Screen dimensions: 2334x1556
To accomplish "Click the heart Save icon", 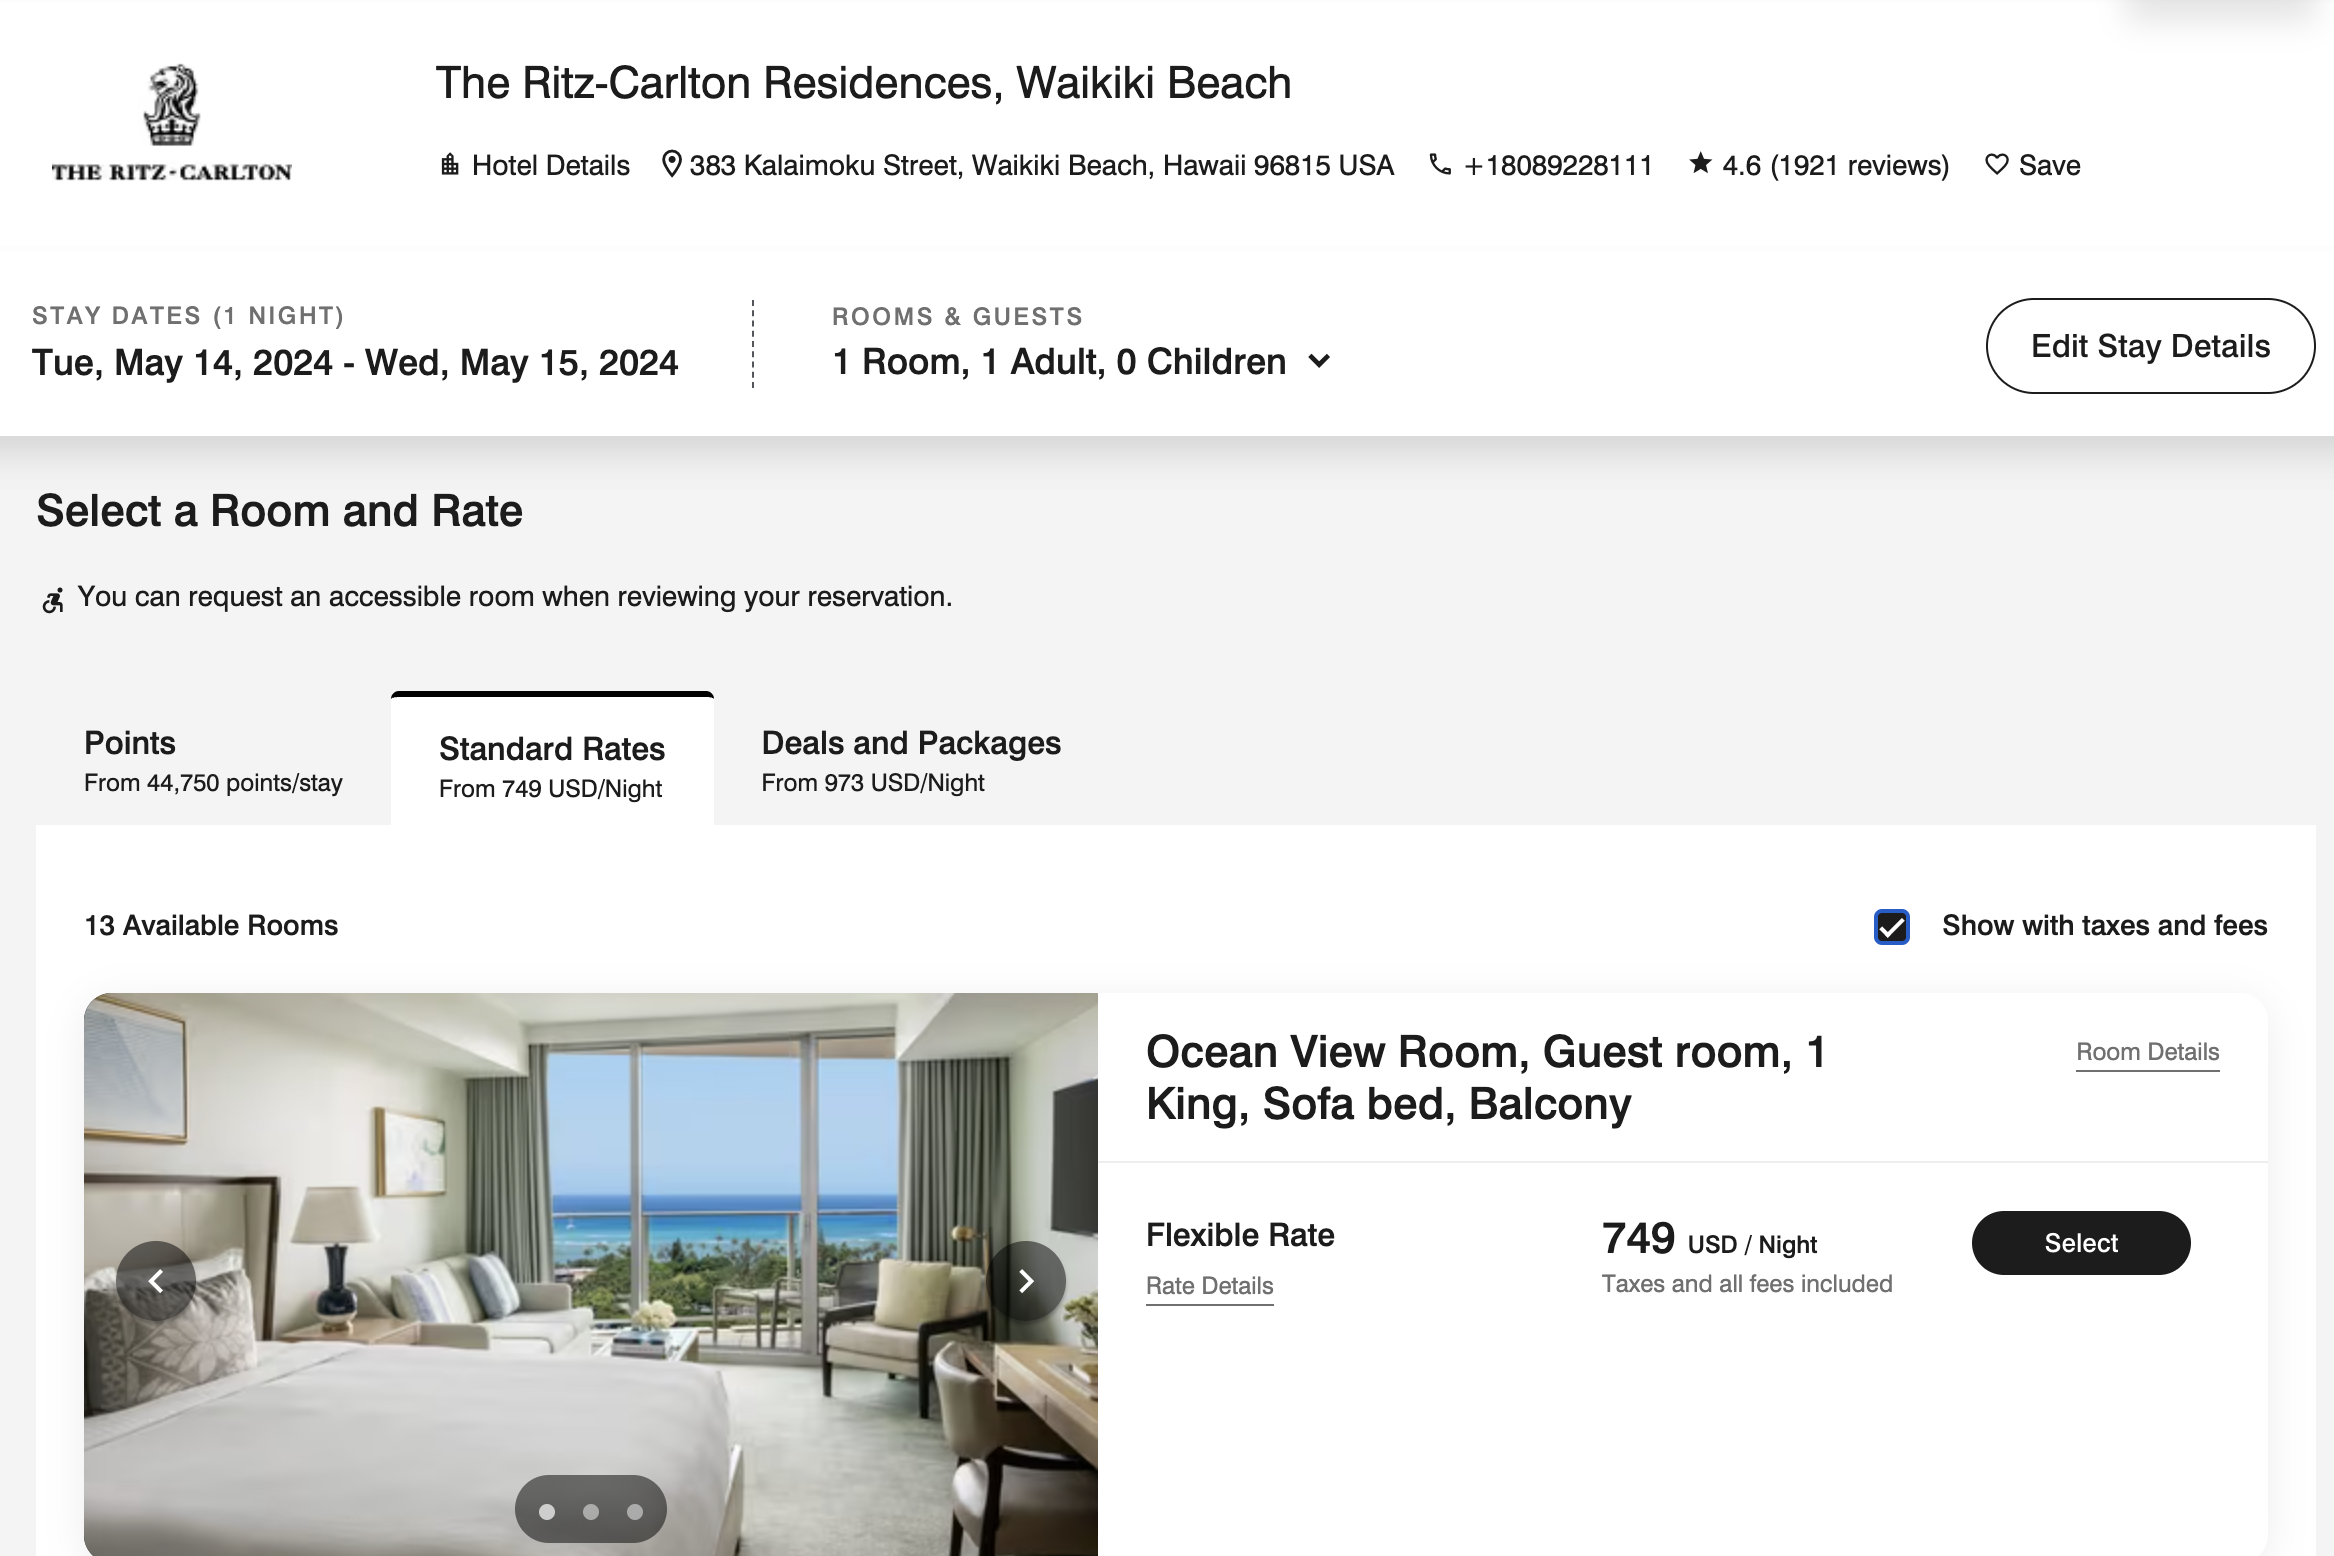I will pos(1996,164).
